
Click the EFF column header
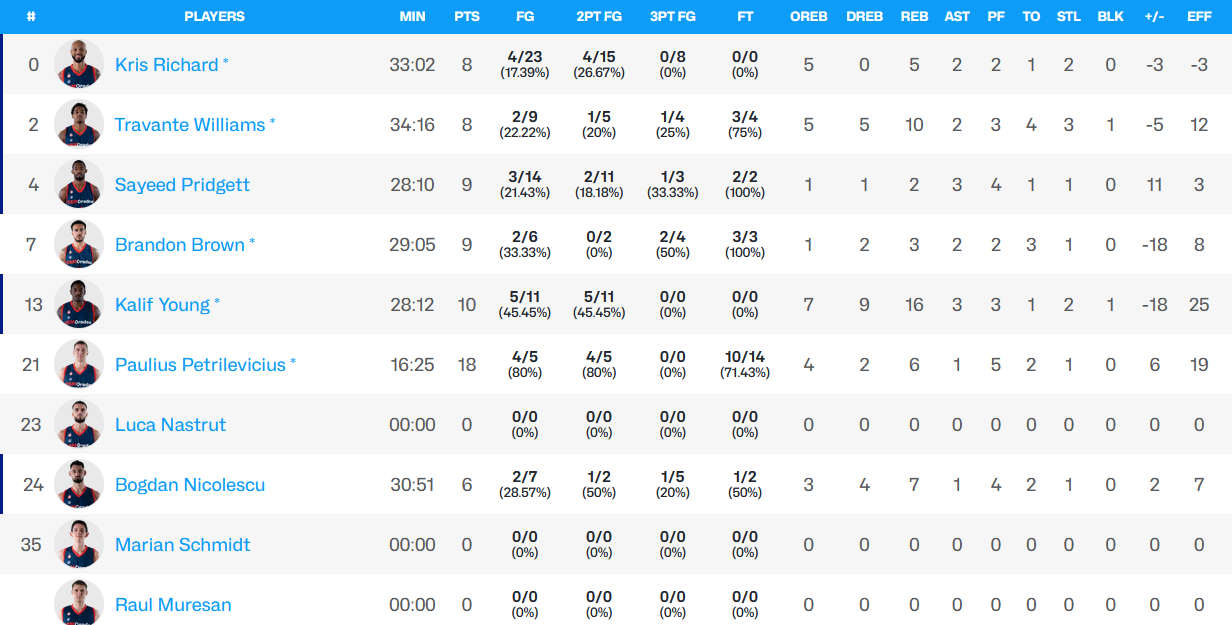pos(1199,16)
